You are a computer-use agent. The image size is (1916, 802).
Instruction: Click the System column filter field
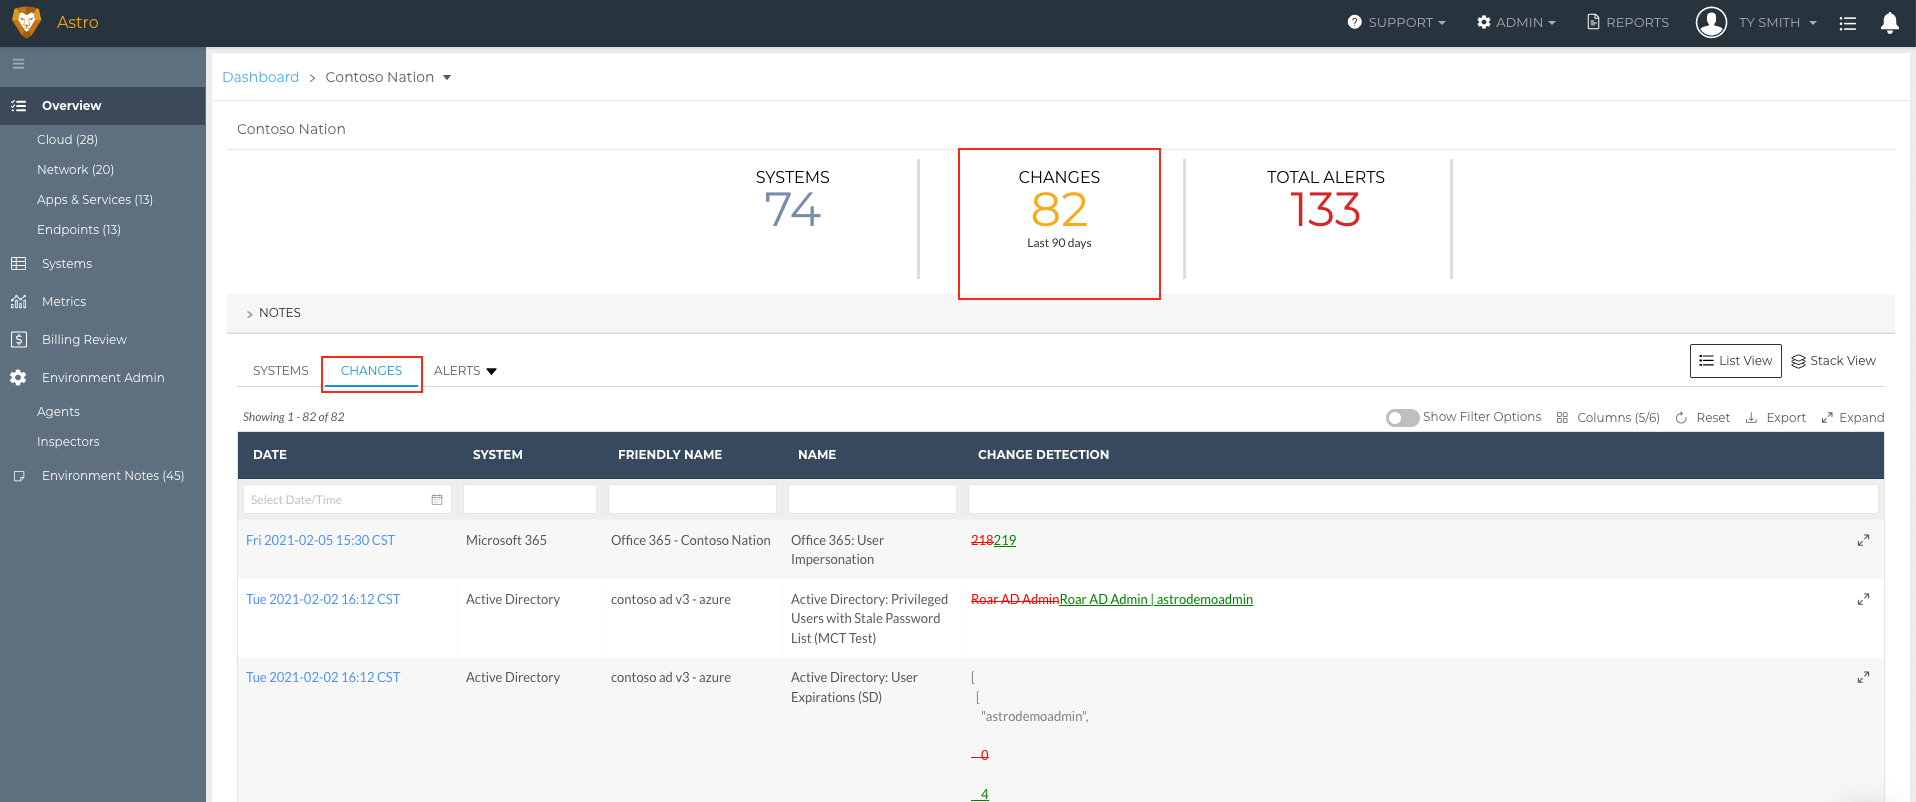pos(530,499)
